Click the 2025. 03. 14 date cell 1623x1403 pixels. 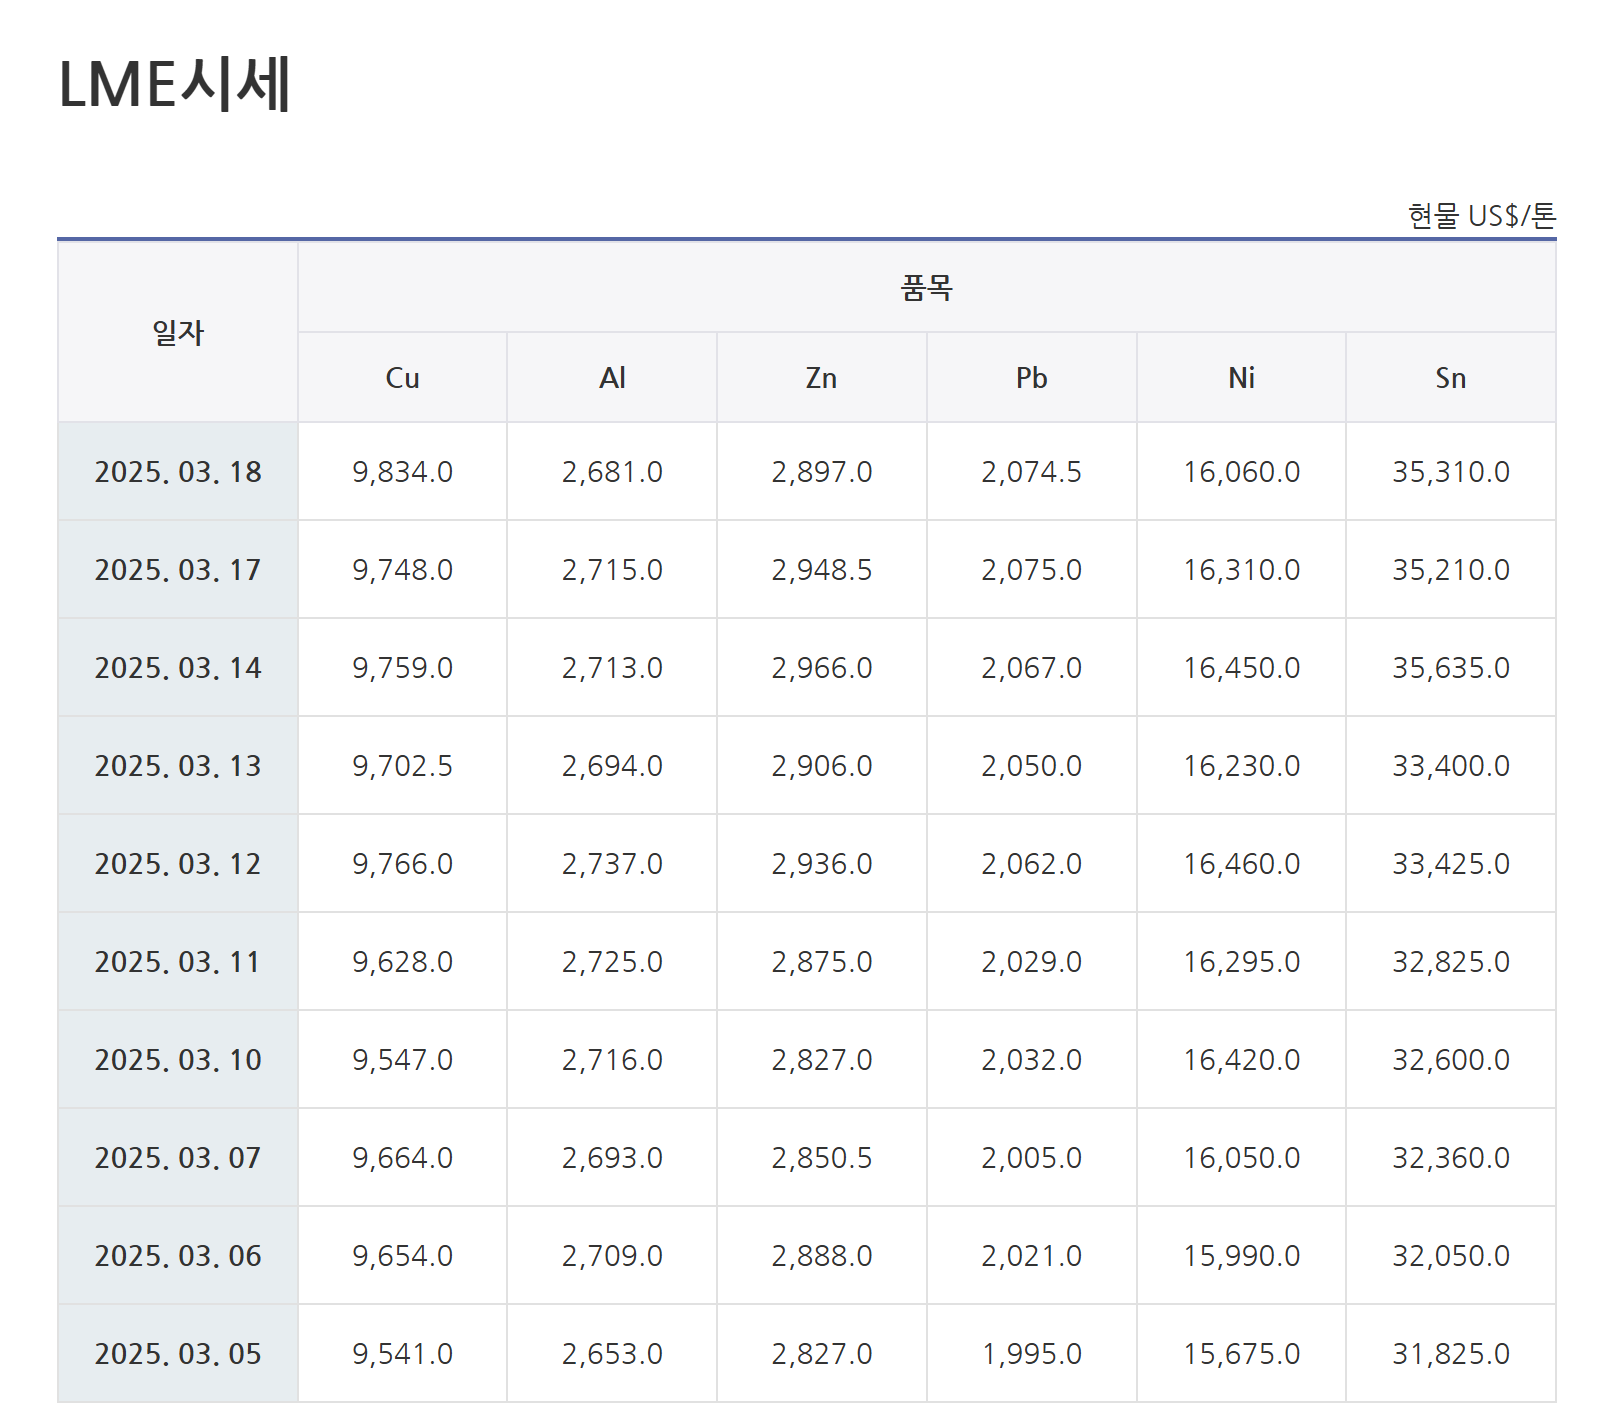178,668
